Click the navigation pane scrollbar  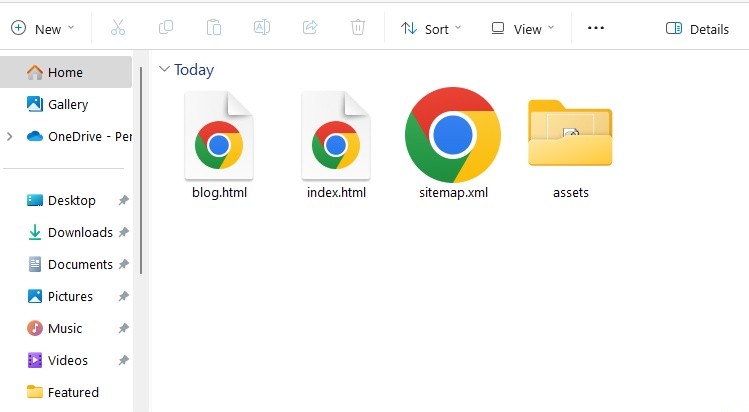[141, 170]
